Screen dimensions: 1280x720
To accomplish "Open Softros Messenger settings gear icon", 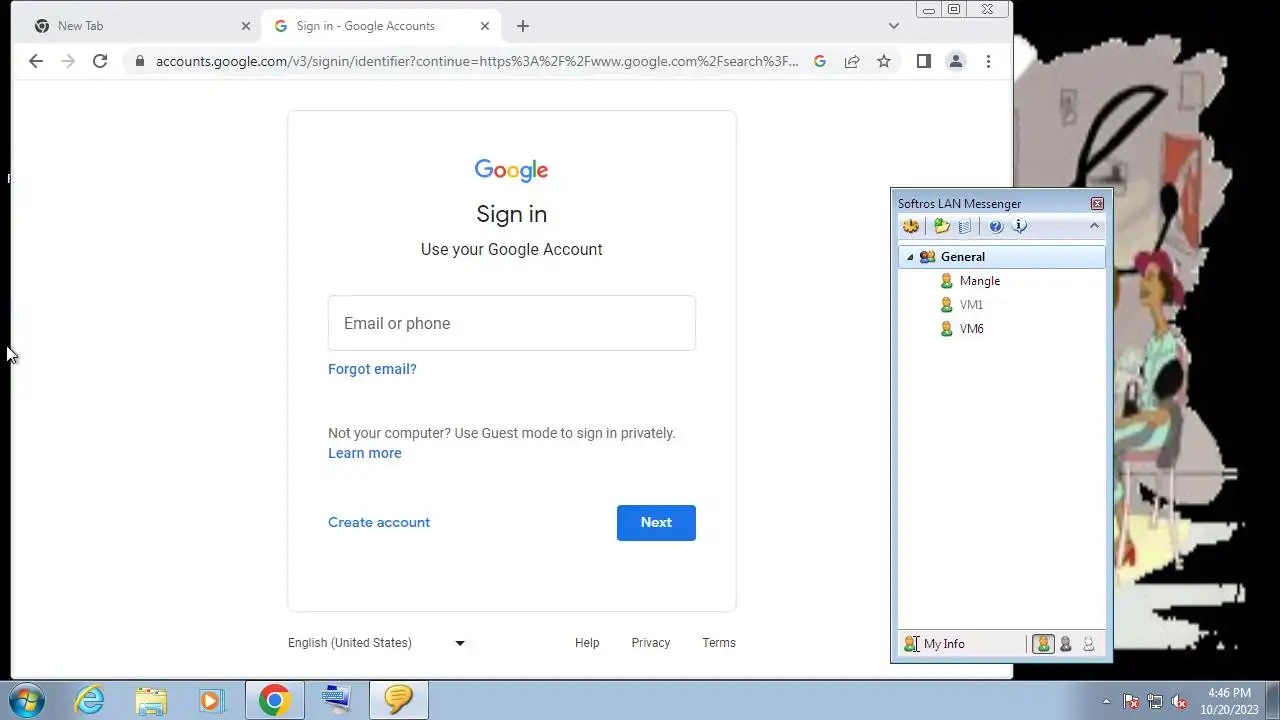I will tap(910, 226).
